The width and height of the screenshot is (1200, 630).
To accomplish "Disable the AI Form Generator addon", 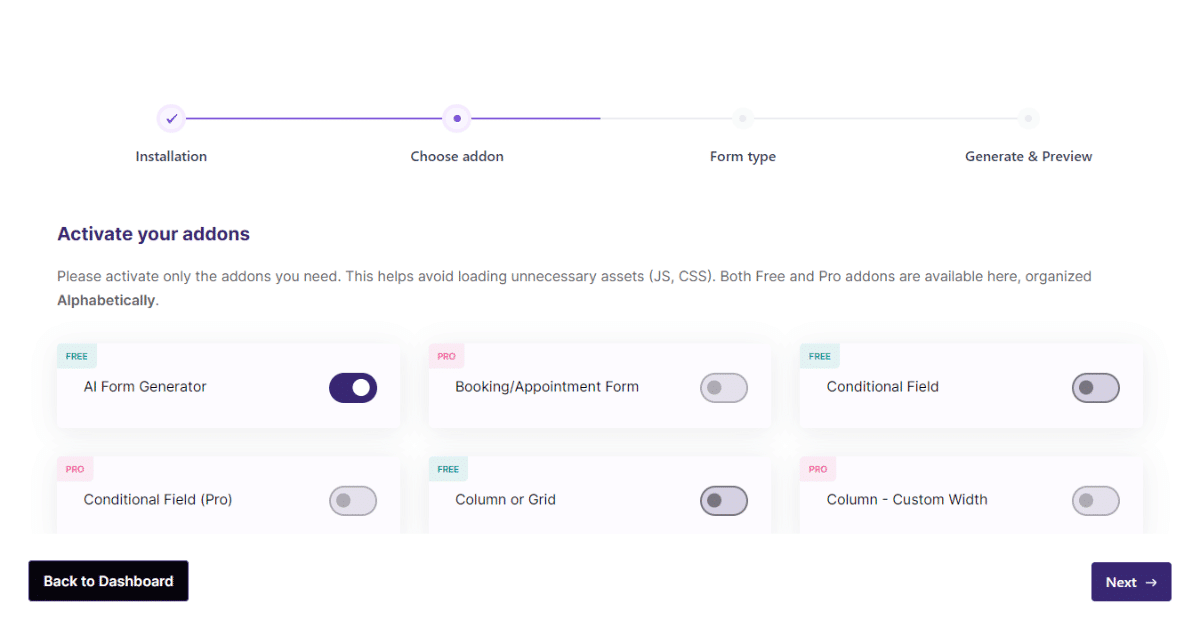I will tap(353, 387).
